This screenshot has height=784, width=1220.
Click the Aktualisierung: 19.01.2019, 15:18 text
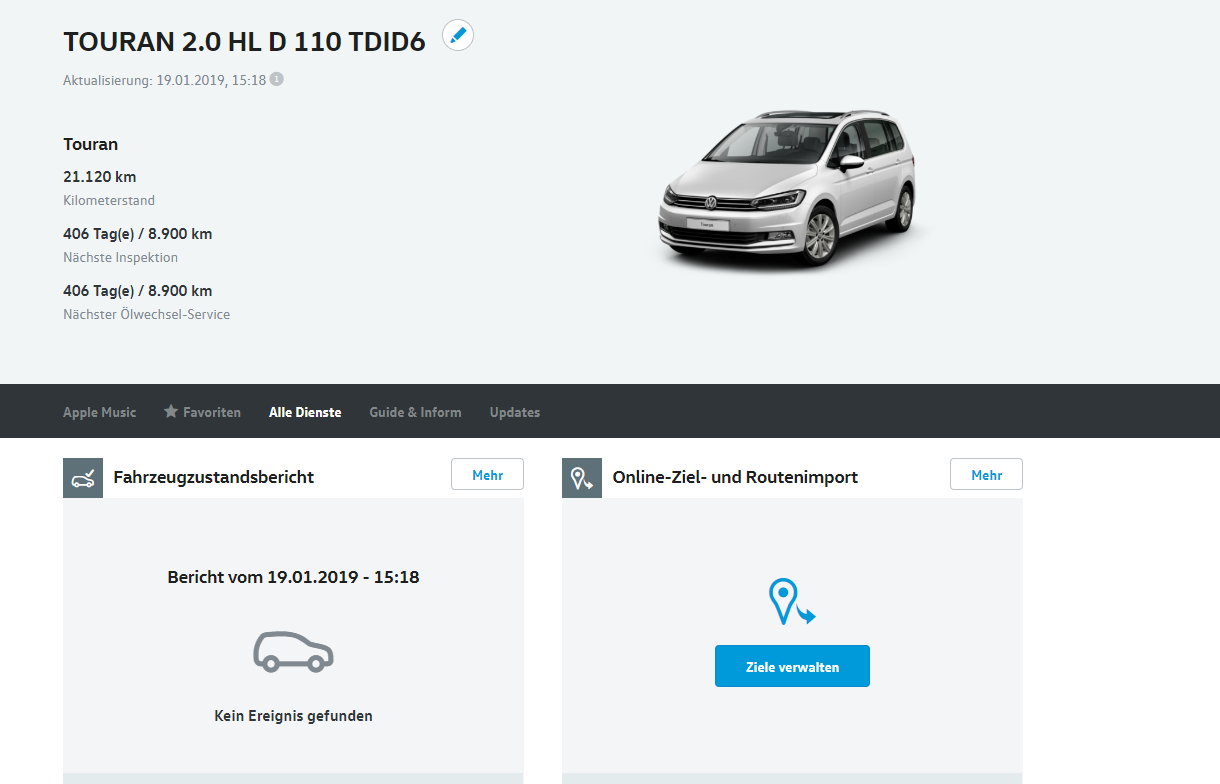pyautogui.click(x=165, y=80)
